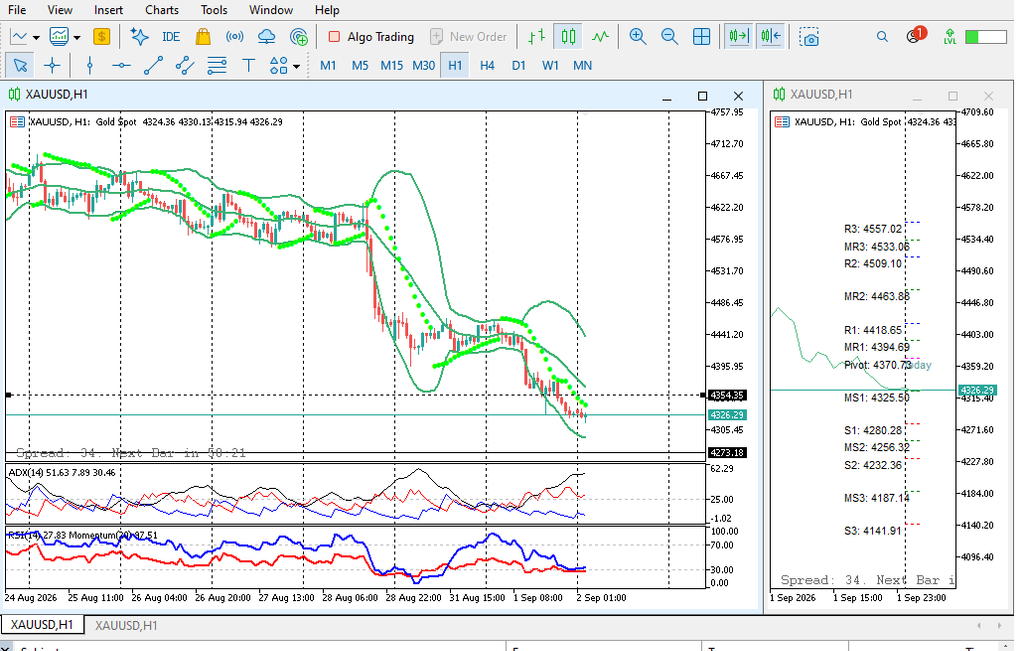Viewport: 1024px width, 651px height.
Task: Open the Insert menu
Action: (x=108, y=10)
